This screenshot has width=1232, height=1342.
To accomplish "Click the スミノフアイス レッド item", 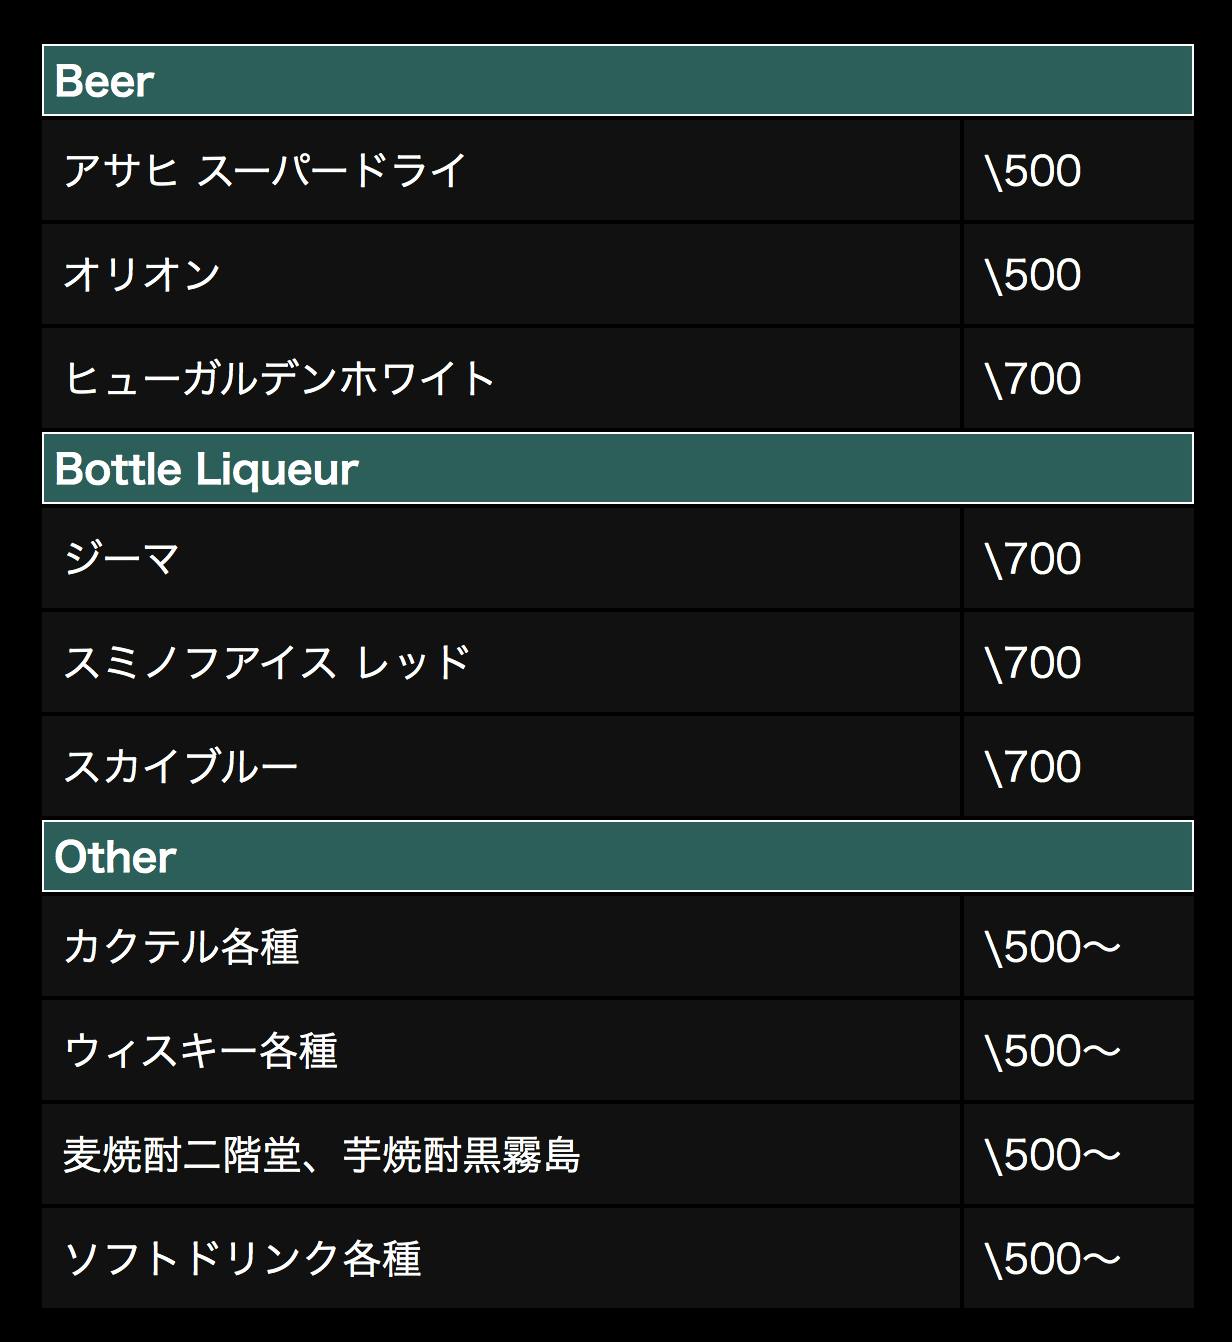I will click(267, 663).
